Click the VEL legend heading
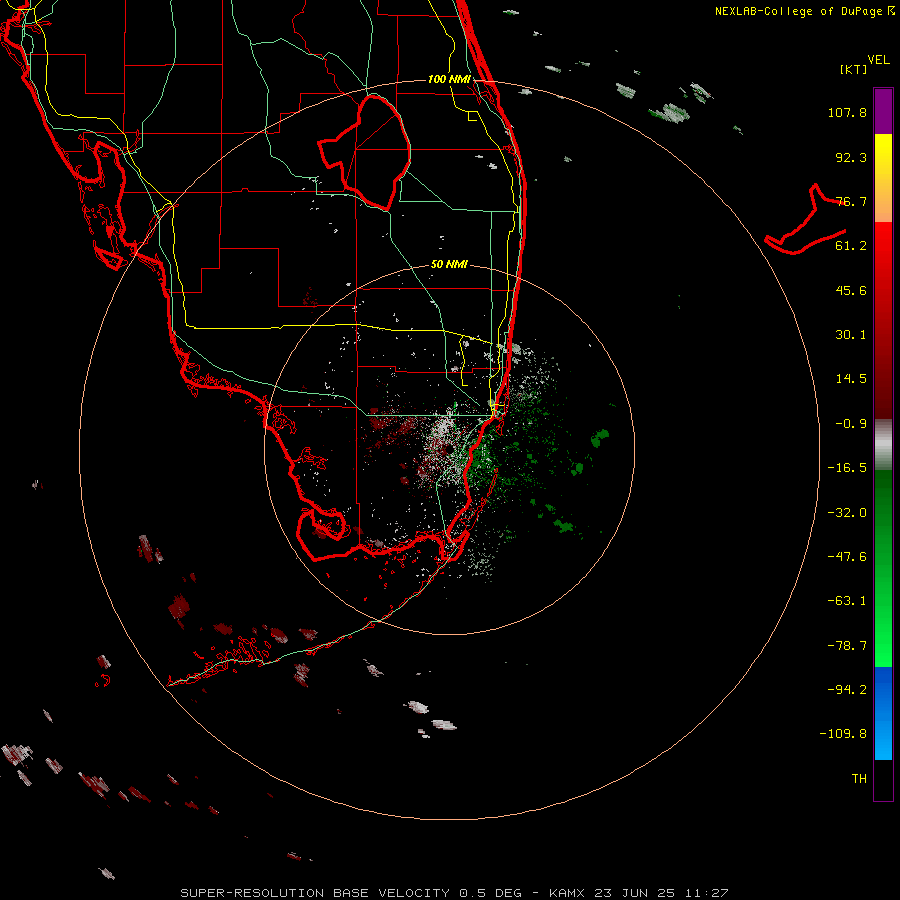This screenshot has width=900, height=900. (878, 60)
